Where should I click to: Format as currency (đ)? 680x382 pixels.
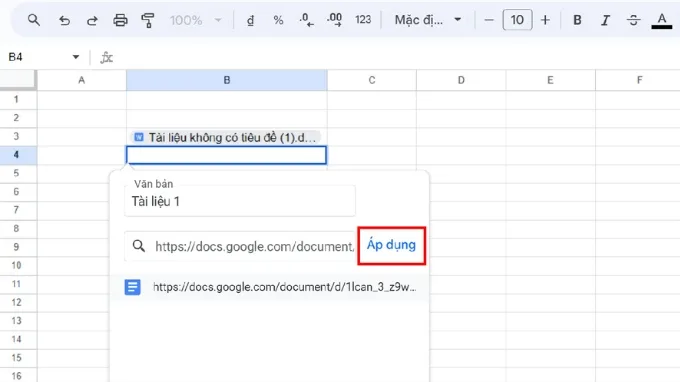[250, 20]
